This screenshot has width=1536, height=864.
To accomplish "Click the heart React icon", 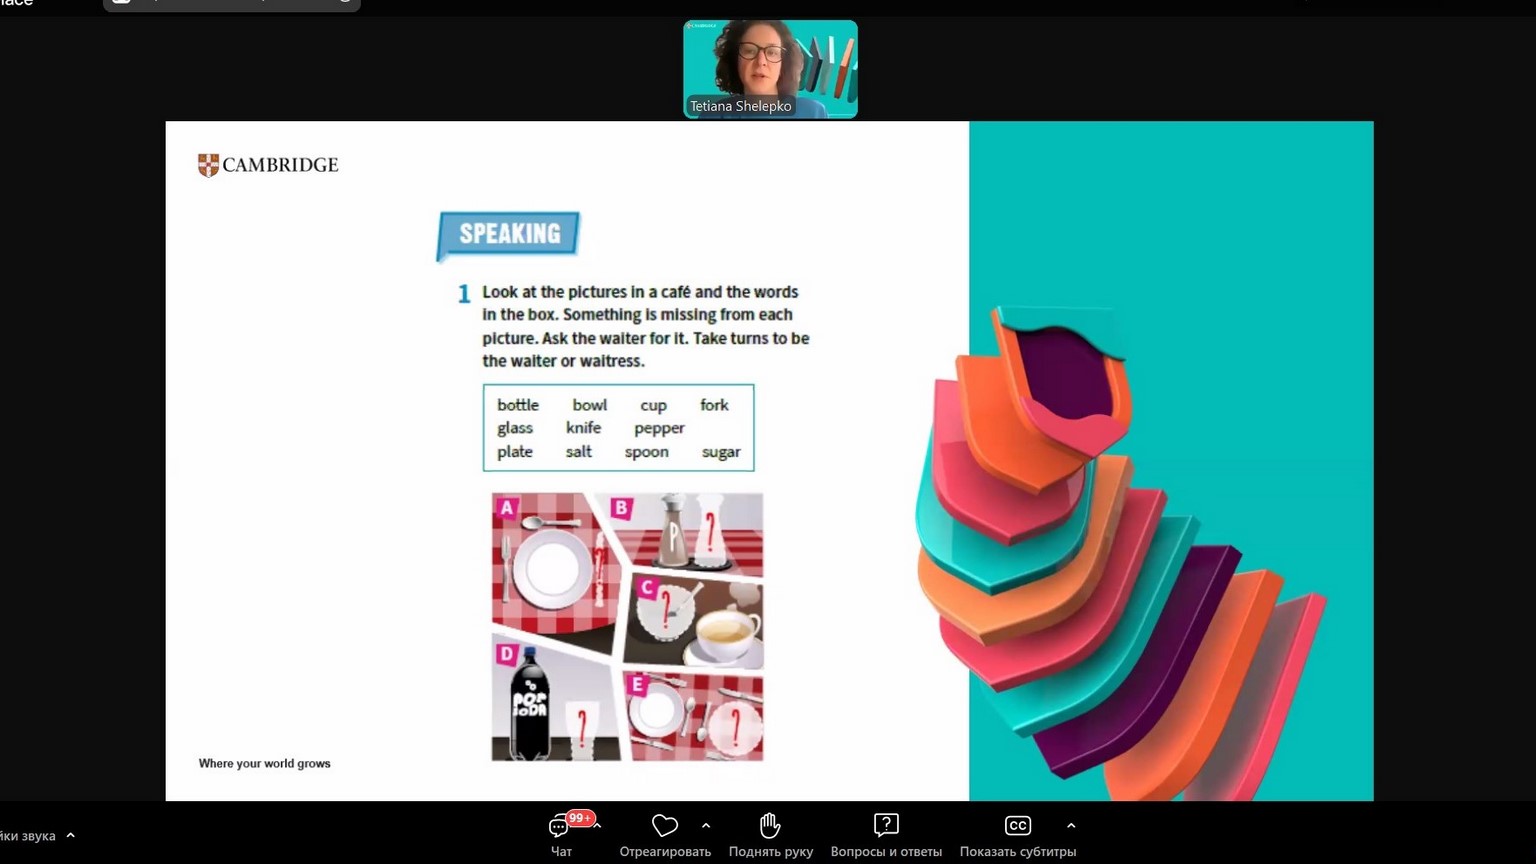I will click(665, 826).
